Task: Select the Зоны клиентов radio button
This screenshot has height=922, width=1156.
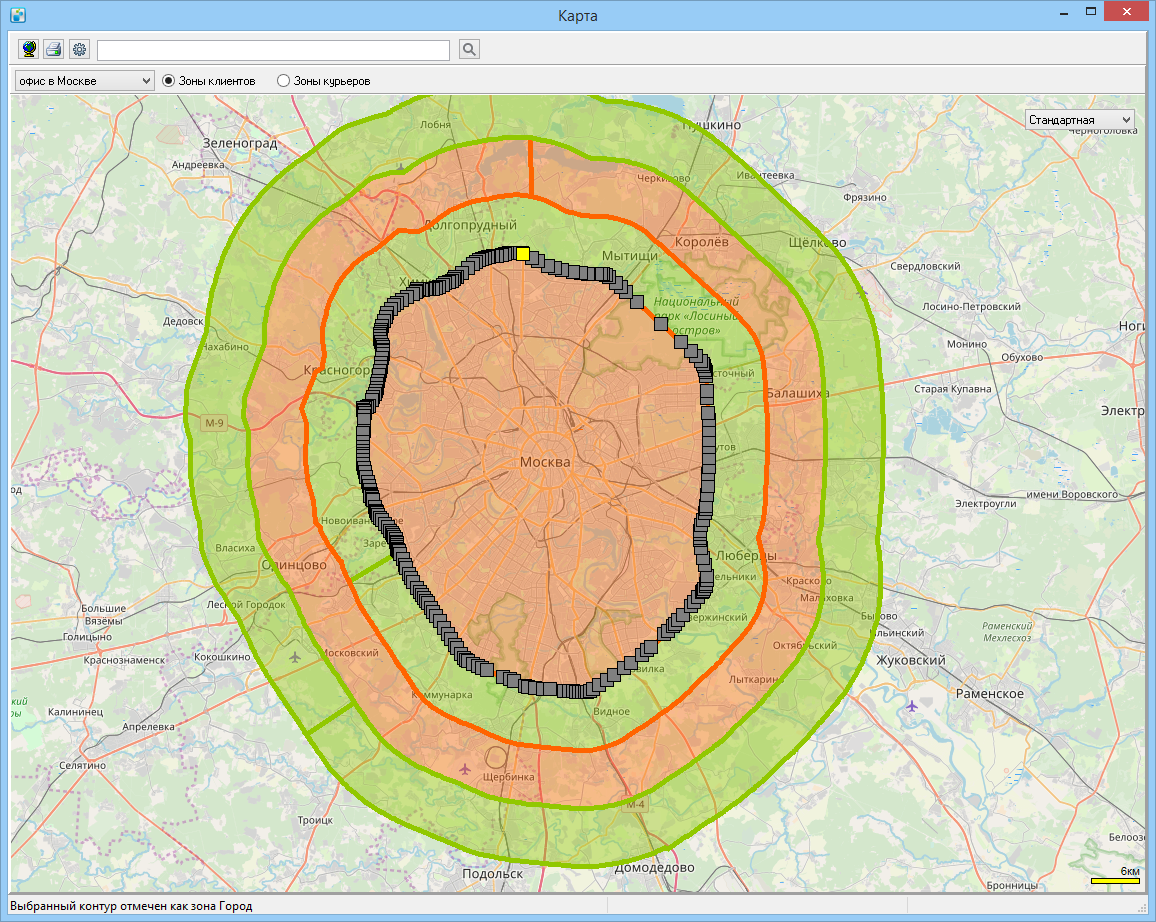Action: (169, 81)
